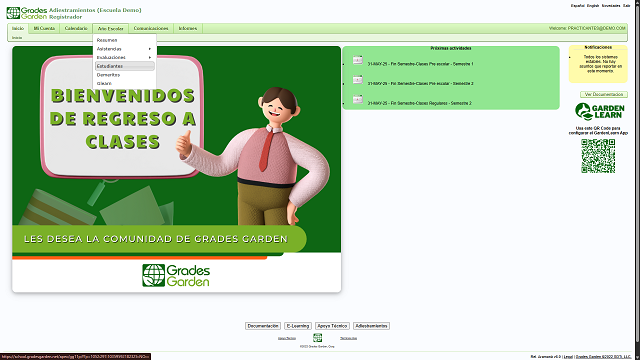Open the Grades Garden ©2022 footer link
This screenshot has width=640, height=360.
pyautogui.click(x=603, y=357)
